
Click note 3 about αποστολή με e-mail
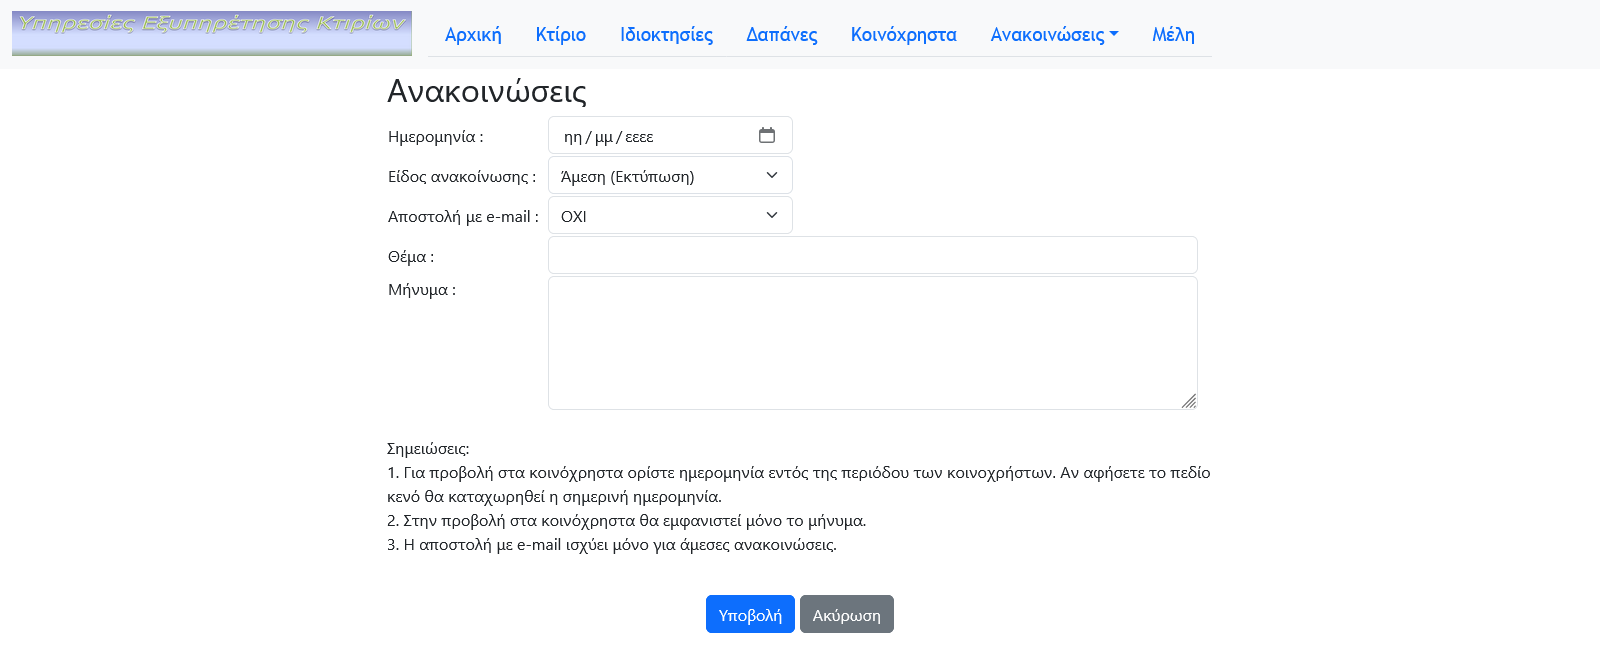point(612,544)
